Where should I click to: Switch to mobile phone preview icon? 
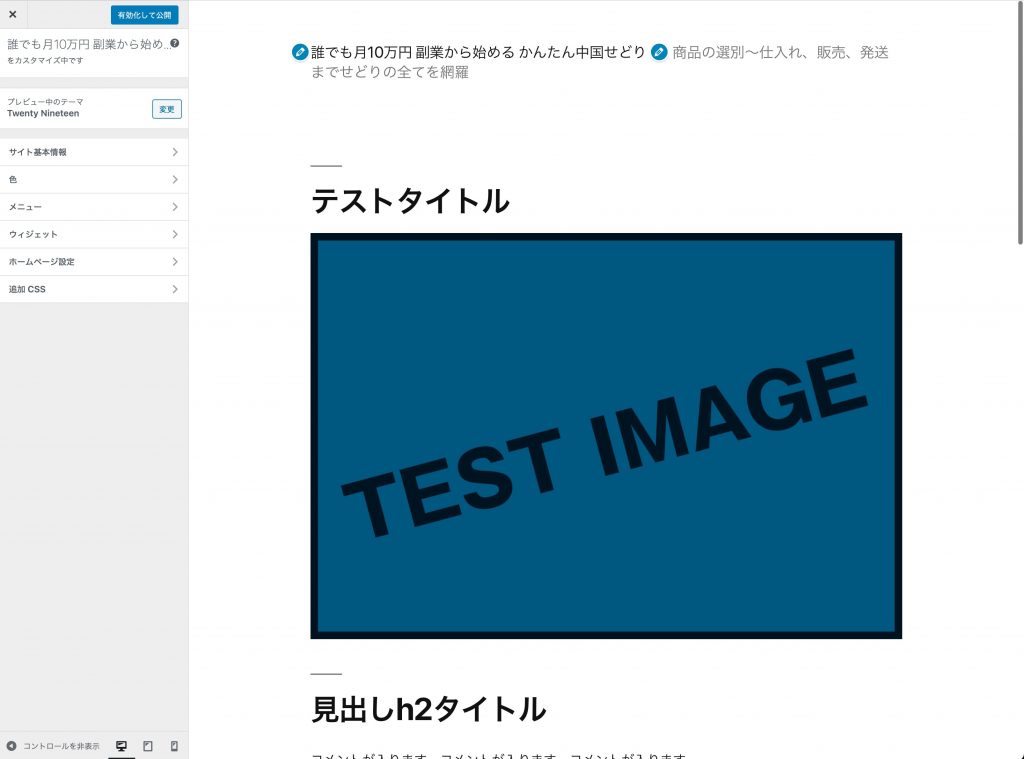174,746
